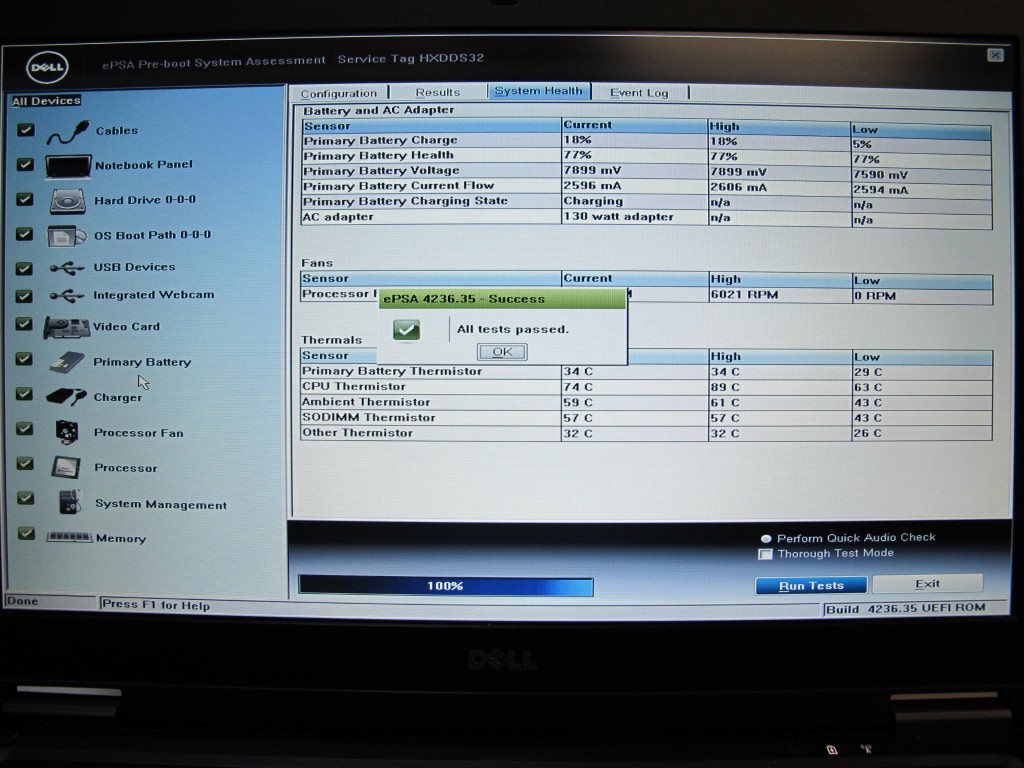1024x768 pixels.
Task: Click the Charger icon
Action: (67, 396)
